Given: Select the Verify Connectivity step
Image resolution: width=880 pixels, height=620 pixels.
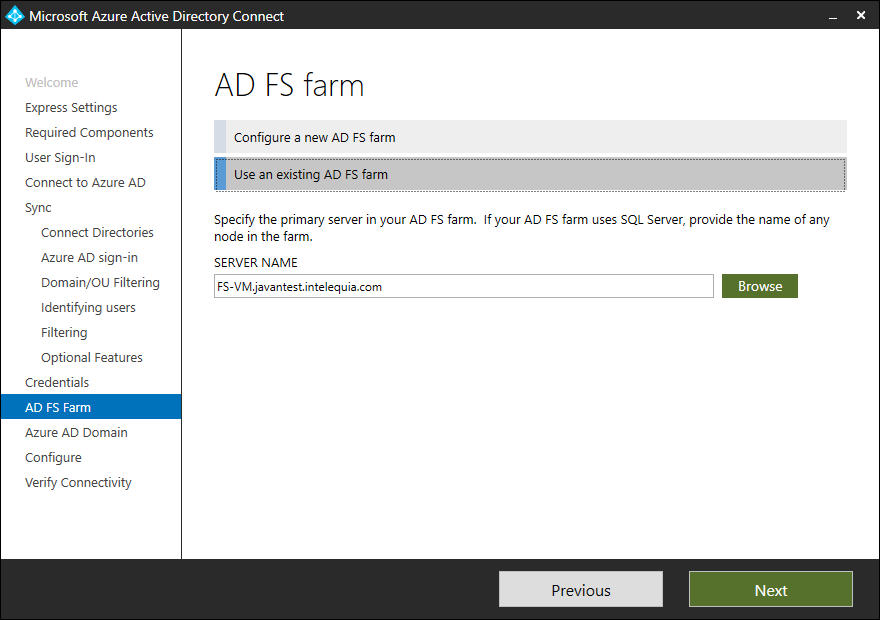Looking at the screenshot, I should (78, 482).
